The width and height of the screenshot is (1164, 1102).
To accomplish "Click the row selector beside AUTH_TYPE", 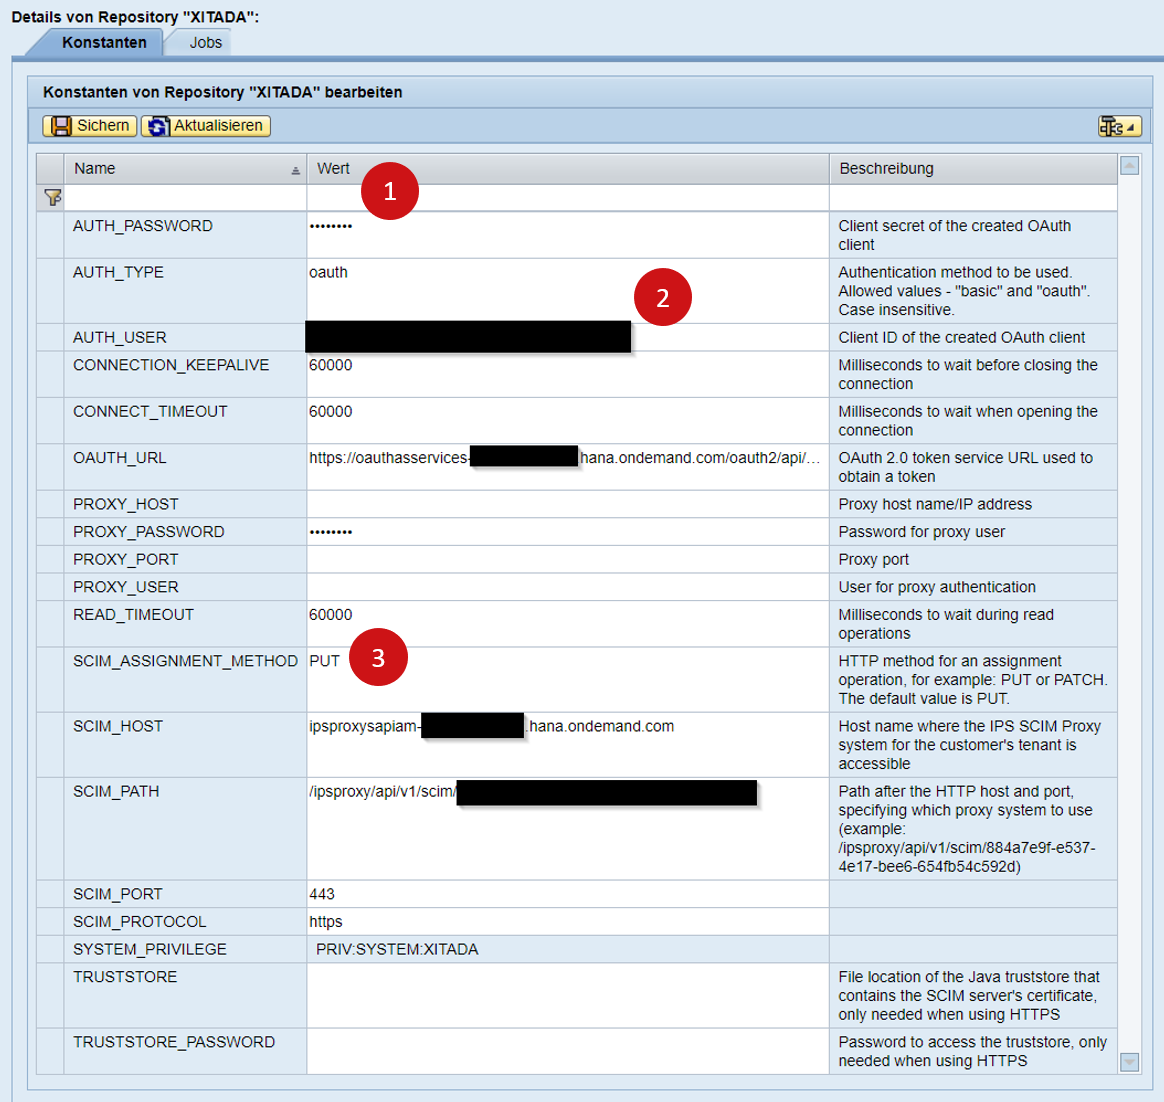I will click(x=50, y=291).
